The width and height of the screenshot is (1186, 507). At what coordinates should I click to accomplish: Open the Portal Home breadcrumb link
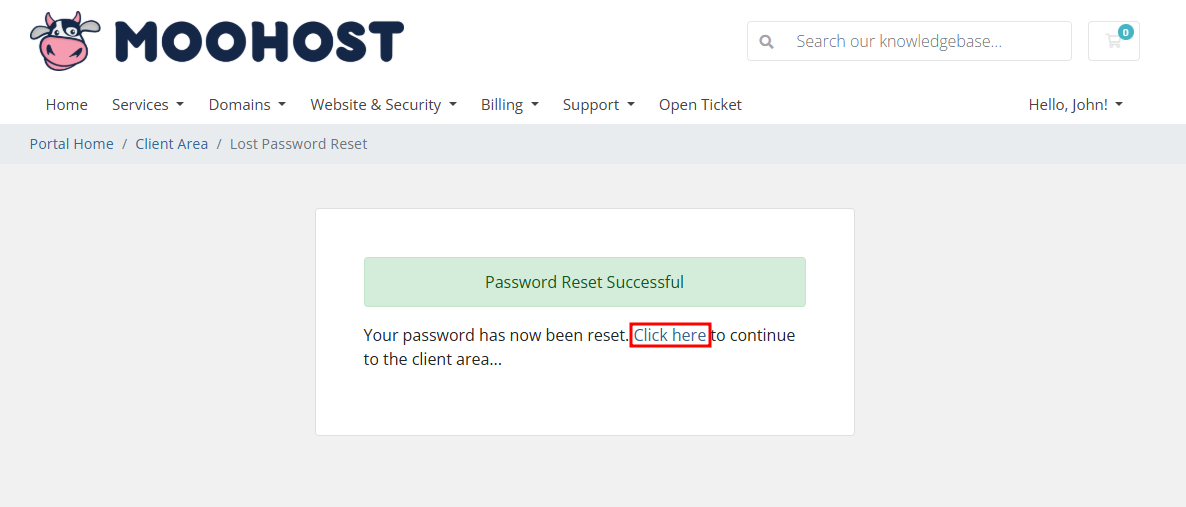tap(71, 144)
